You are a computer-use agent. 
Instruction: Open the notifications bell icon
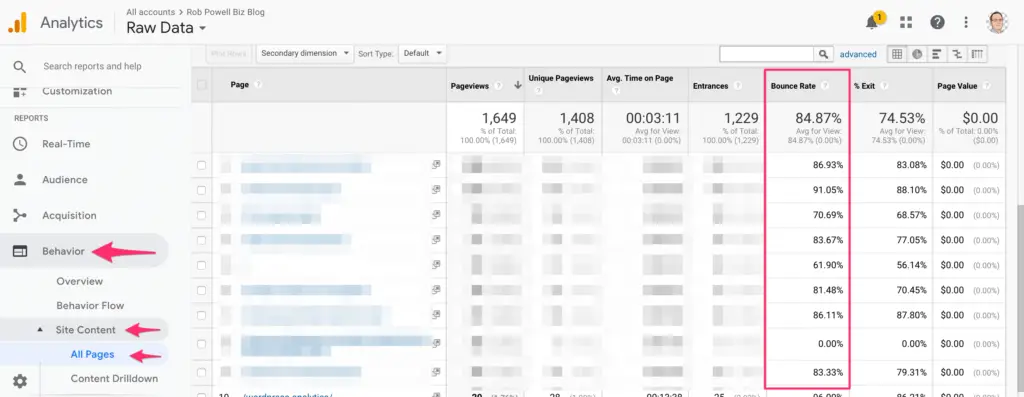(x=871, y=23)
